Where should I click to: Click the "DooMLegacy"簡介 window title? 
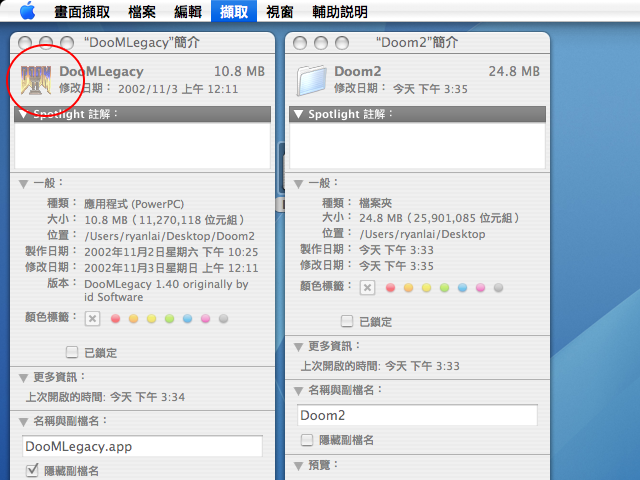[142, 42]
